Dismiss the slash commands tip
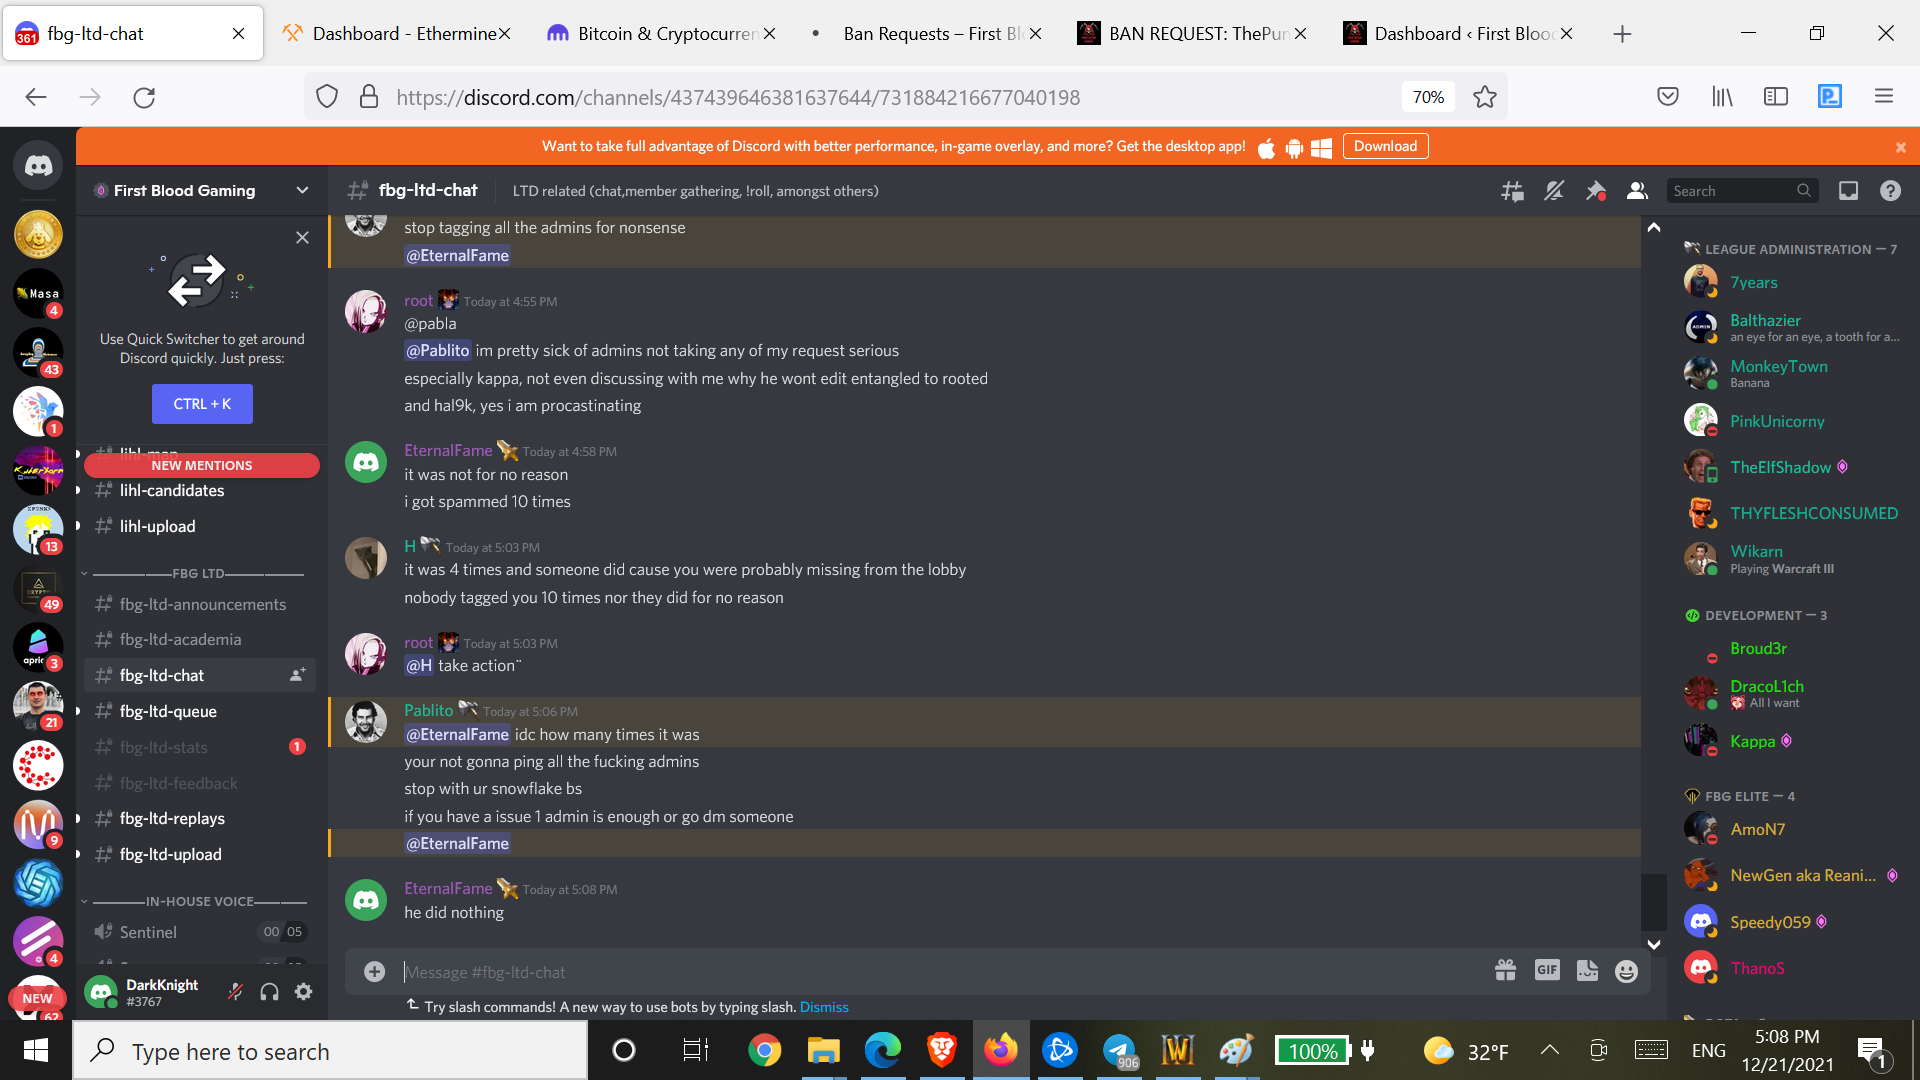 click(824, 1007)
